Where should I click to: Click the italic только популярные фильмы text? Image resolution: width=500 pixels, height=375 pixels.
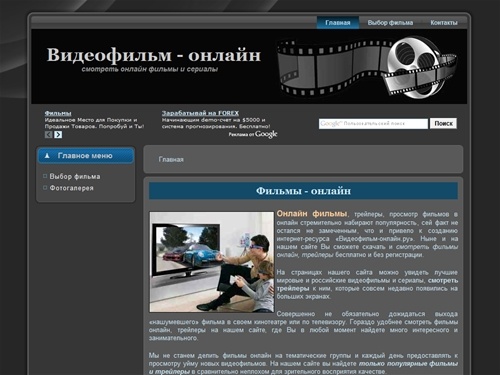coord(408,364)
